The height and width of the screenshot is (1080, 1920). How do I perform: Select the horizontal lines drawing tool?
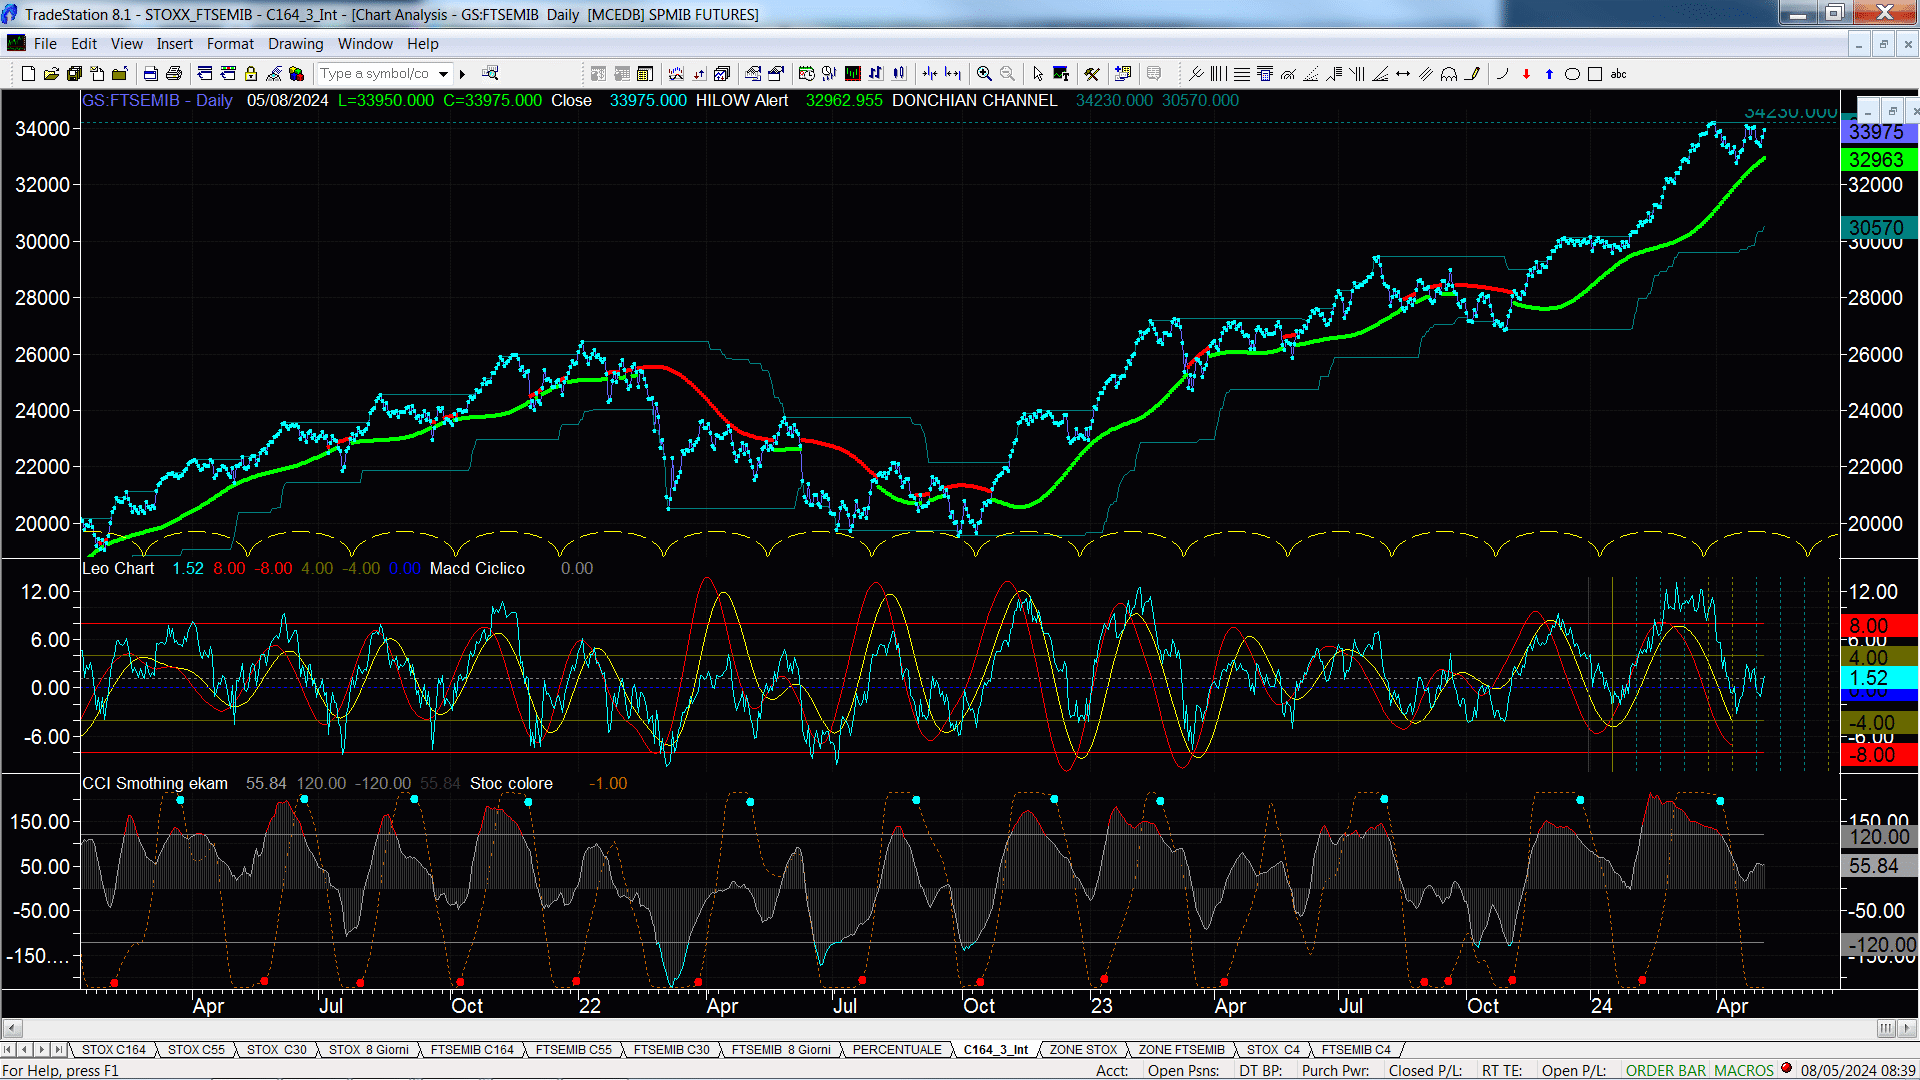coord(1241,74)
